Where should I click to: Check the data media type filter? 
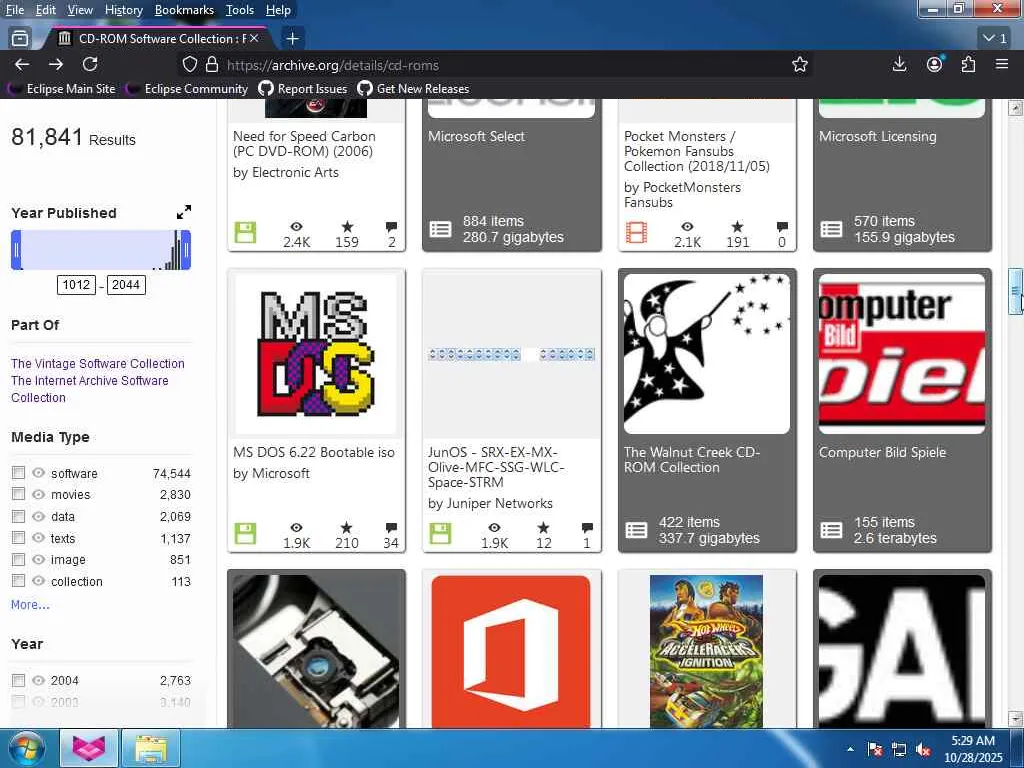(x=18, y=516)
